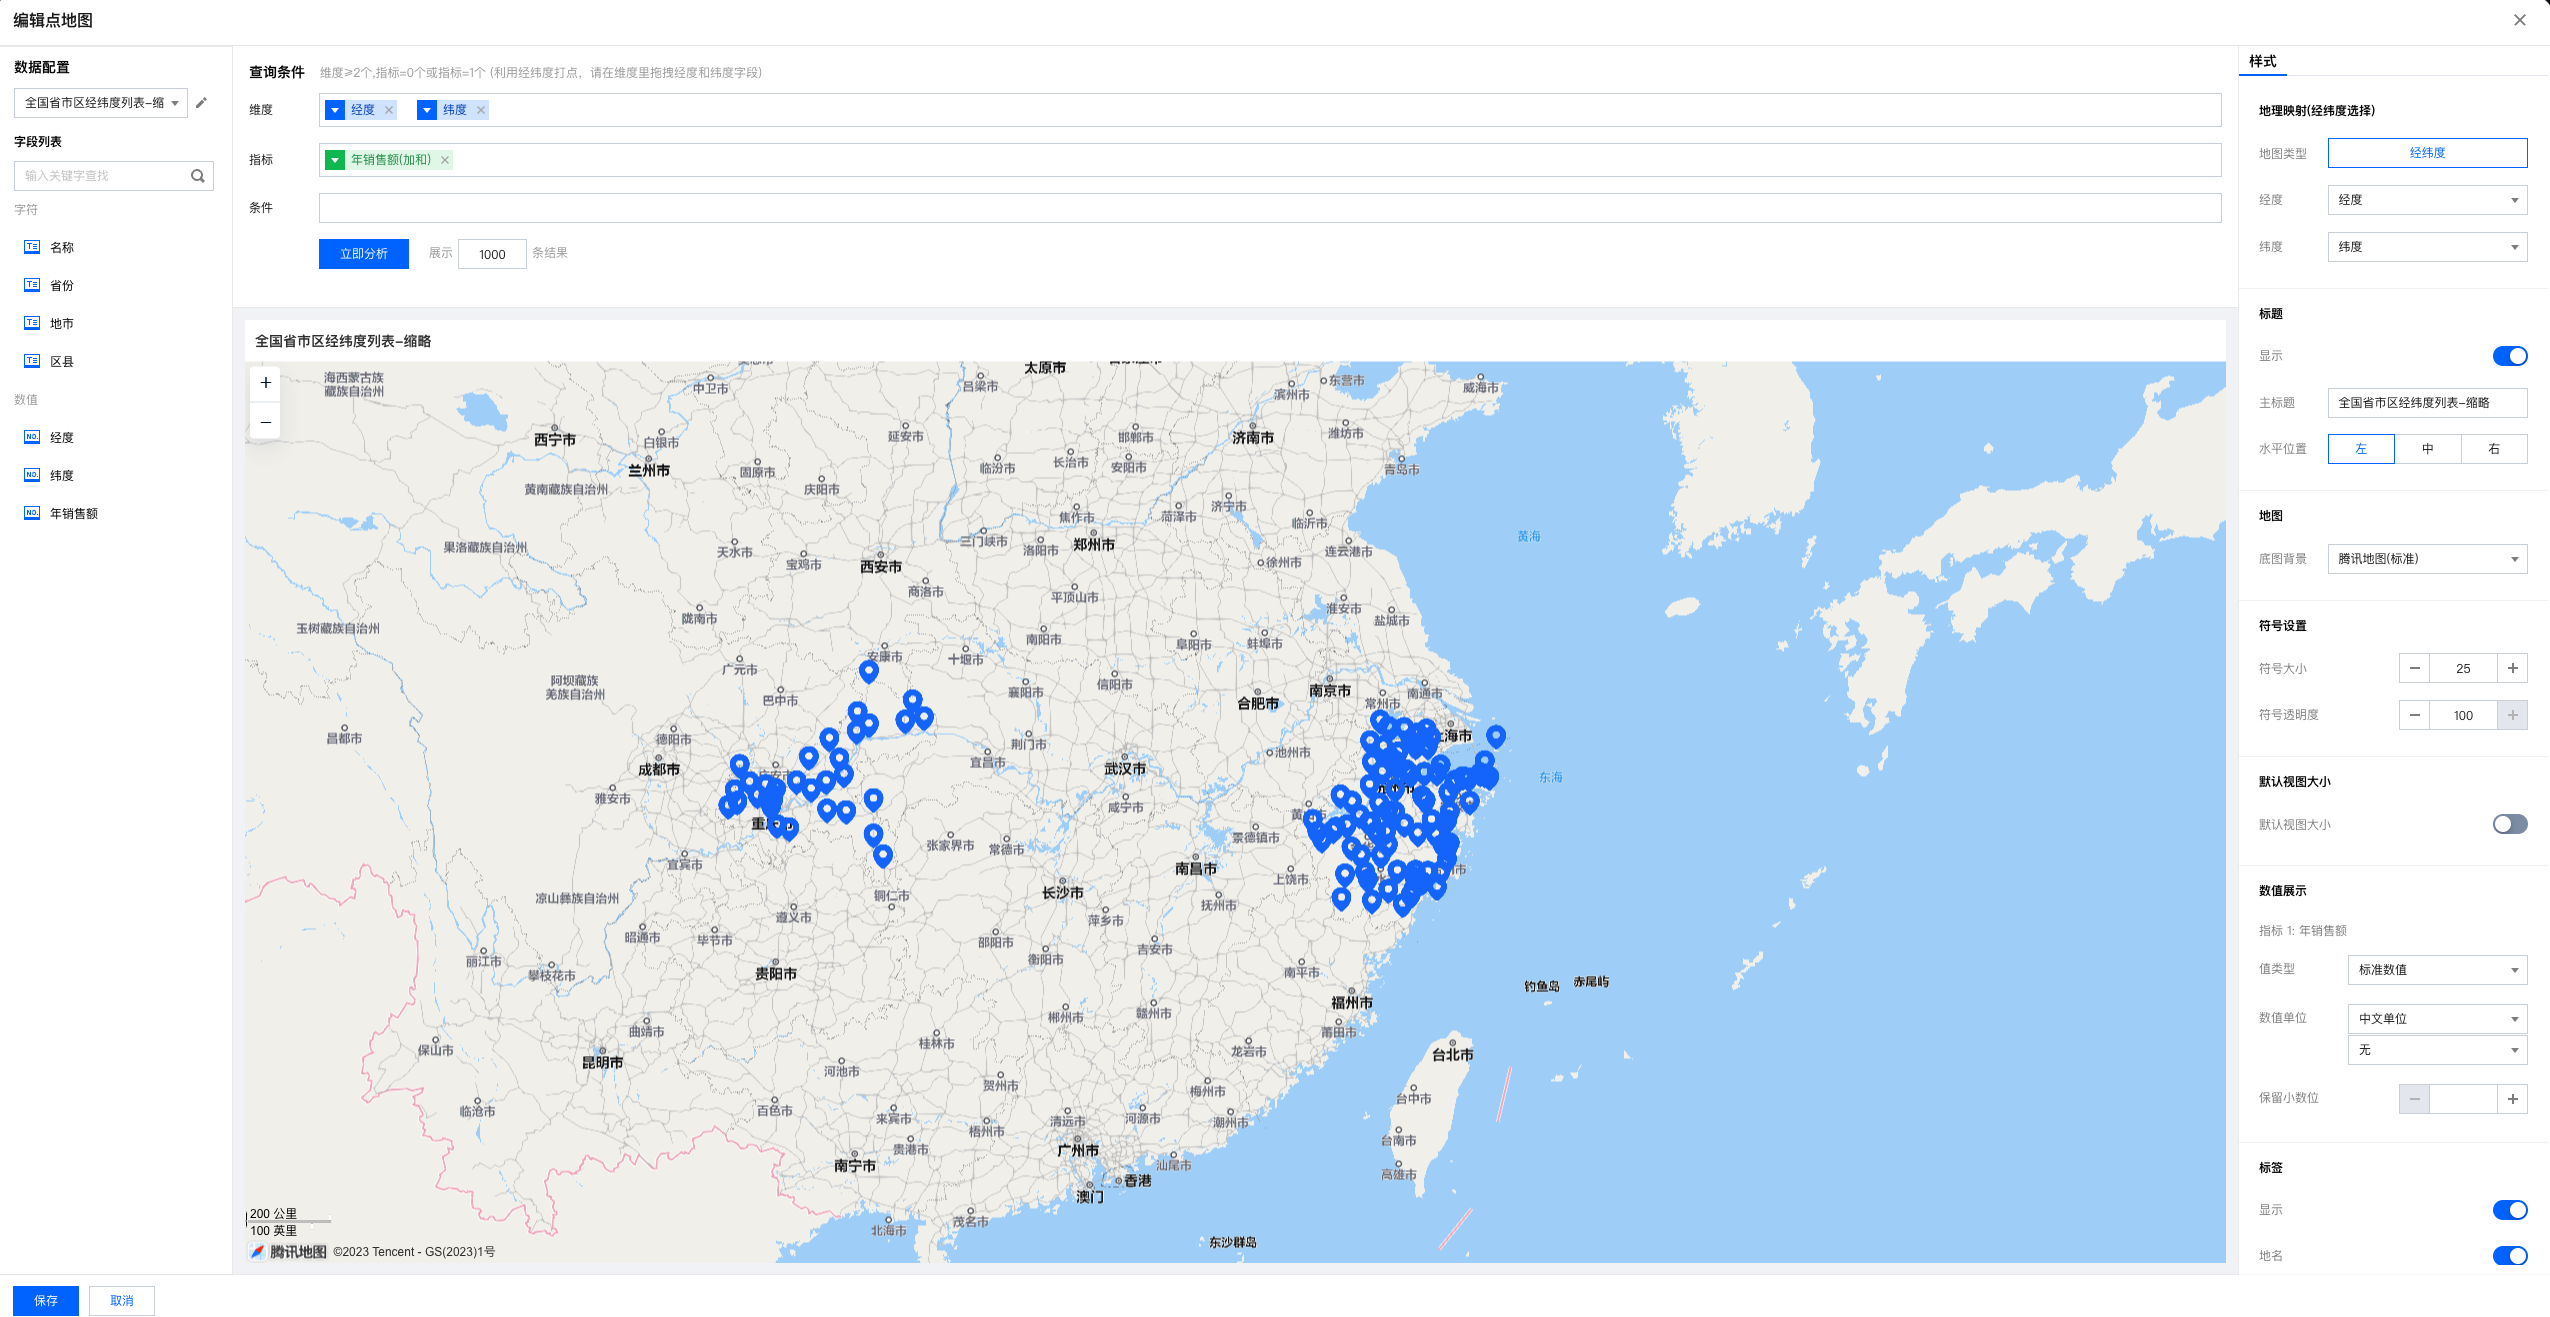Enable the 默认视图大小 switch
Viewport: 2550px width, 1317px height.
coord(2509,824)
